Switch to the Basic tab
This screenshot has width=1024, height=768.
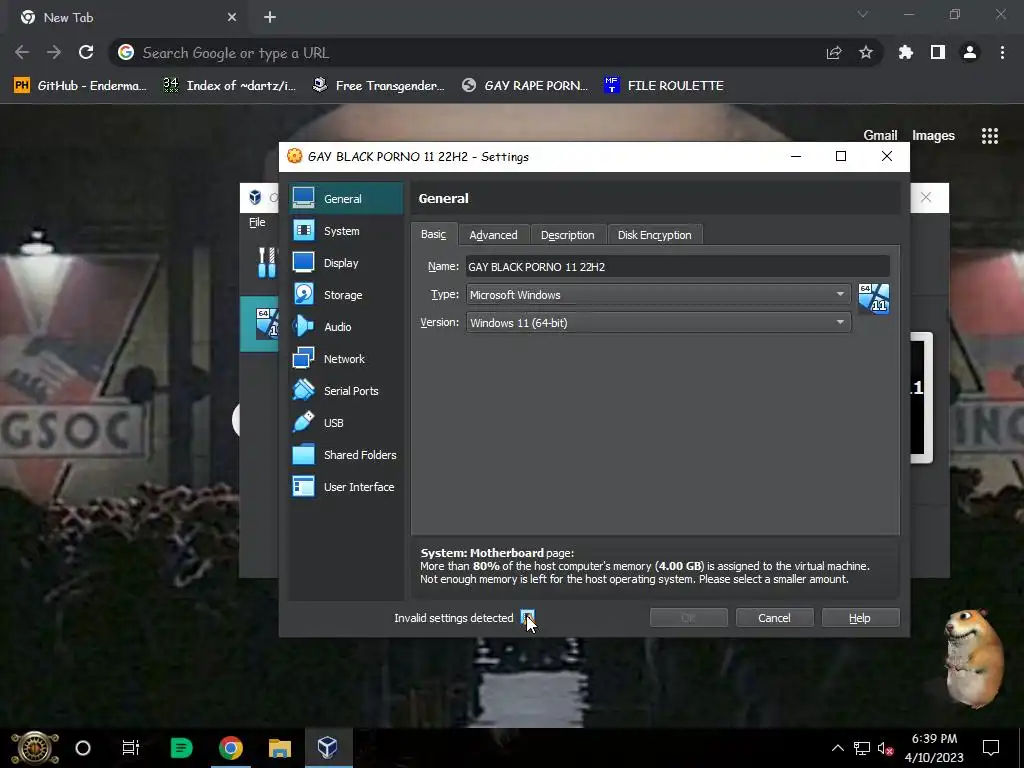click(x=433, y=234)
